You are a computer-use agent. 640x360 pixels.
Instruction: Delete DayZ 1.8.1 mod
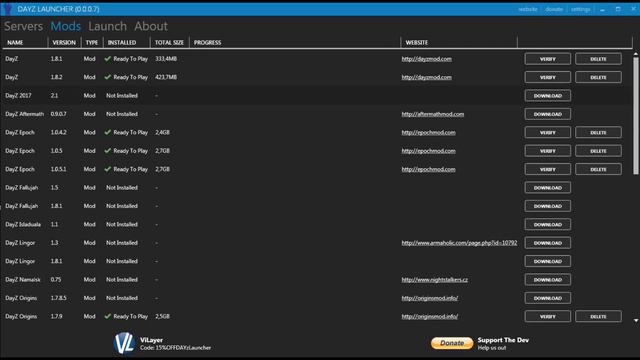tap(598, 59)
